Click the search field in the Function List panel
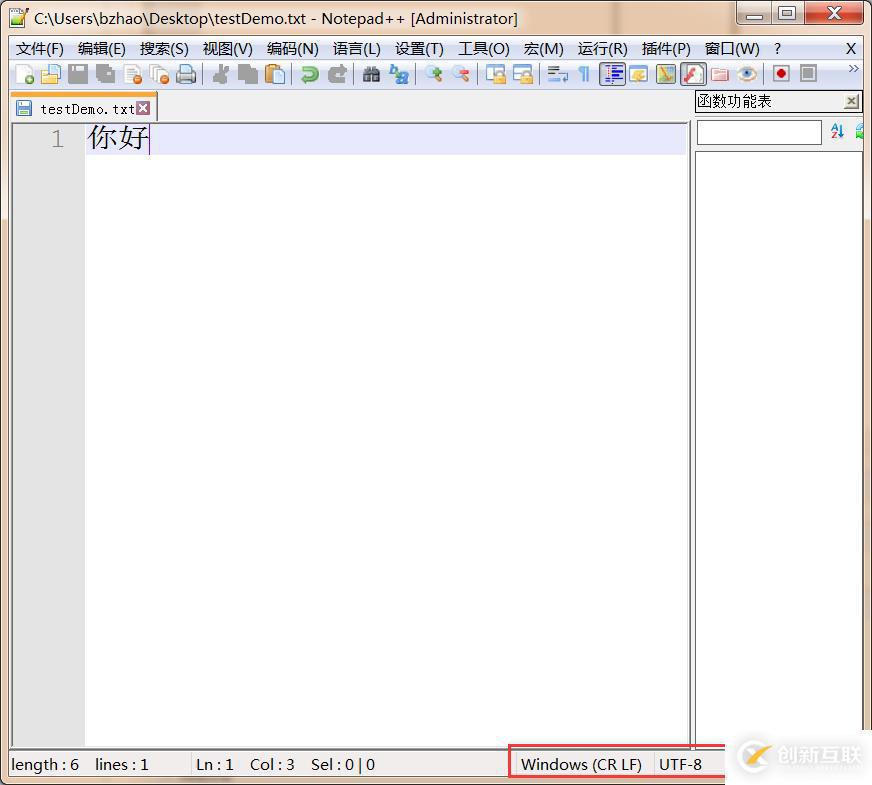872x785 pixels. point(758,131)
